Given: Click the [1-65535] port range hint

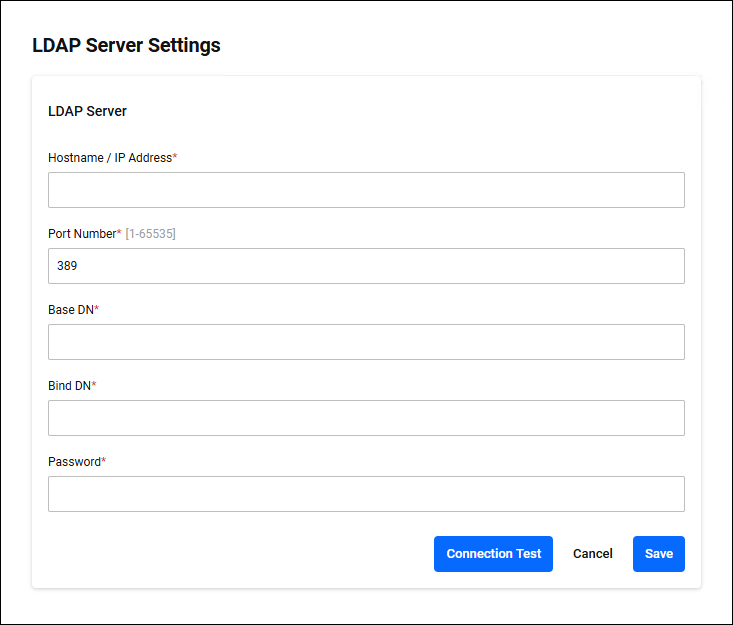Looking at the screenshot, I should (150, 234).
